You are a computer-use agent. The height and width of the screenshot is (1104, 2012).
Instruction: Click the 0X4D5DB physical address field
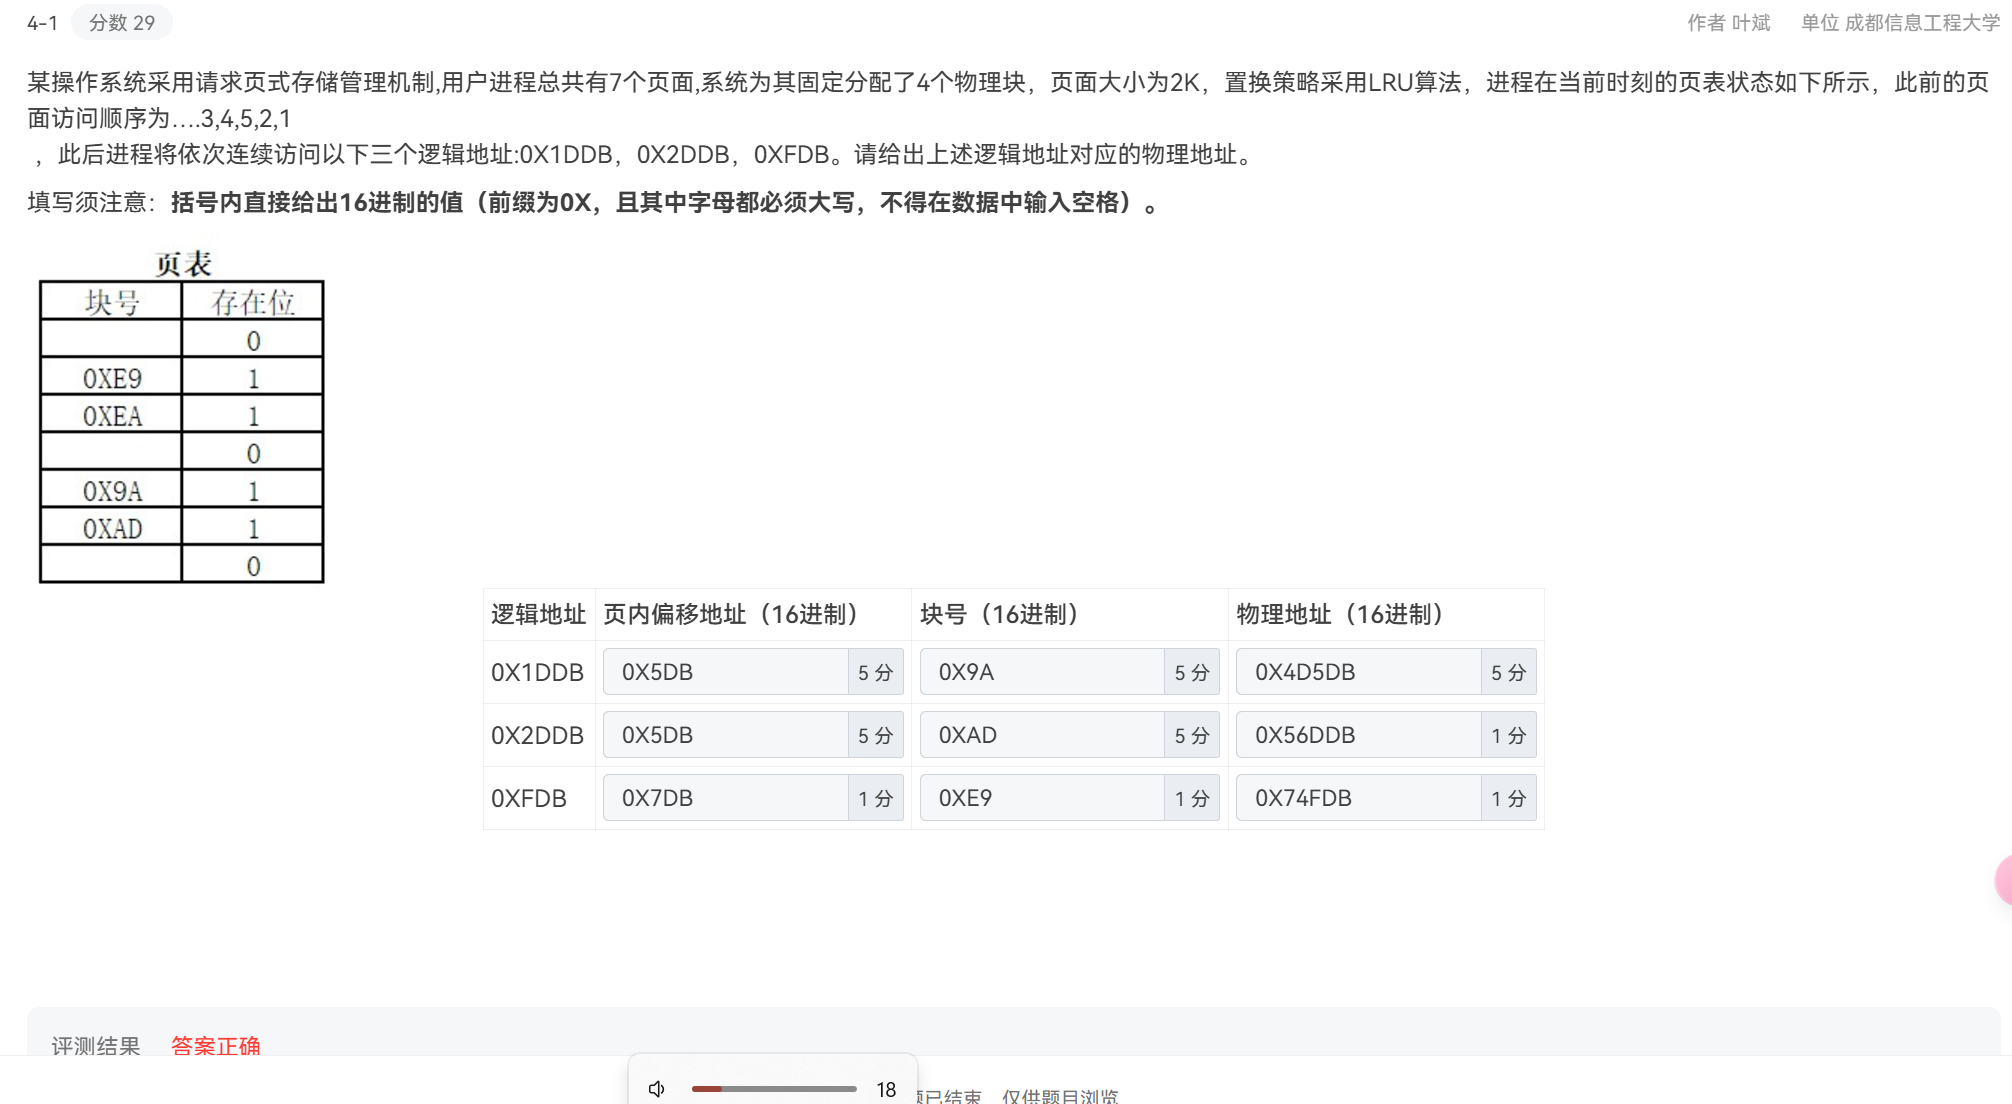click(x=1357, y=672)
